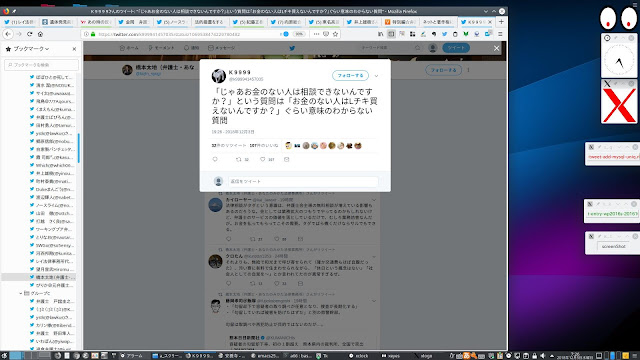The height and width of the screenshot is (360, 640).
Task: Open Twitter モーメント
Action: (x=161, y=48)
